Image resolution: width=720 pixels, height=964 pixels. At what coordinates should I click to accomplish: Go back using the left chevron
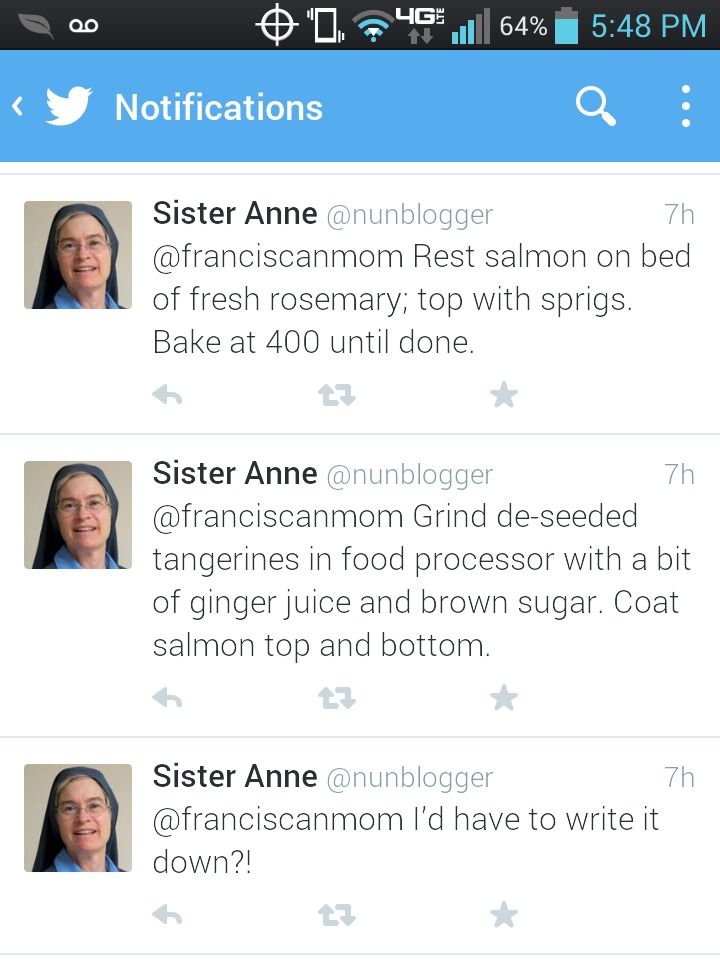click(x=17, y=106)
